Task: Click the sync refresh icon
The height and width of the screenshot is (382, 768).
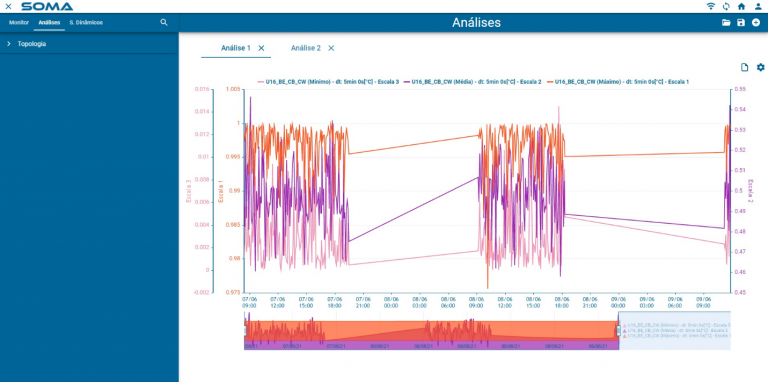Action: [x=726, y=6]
